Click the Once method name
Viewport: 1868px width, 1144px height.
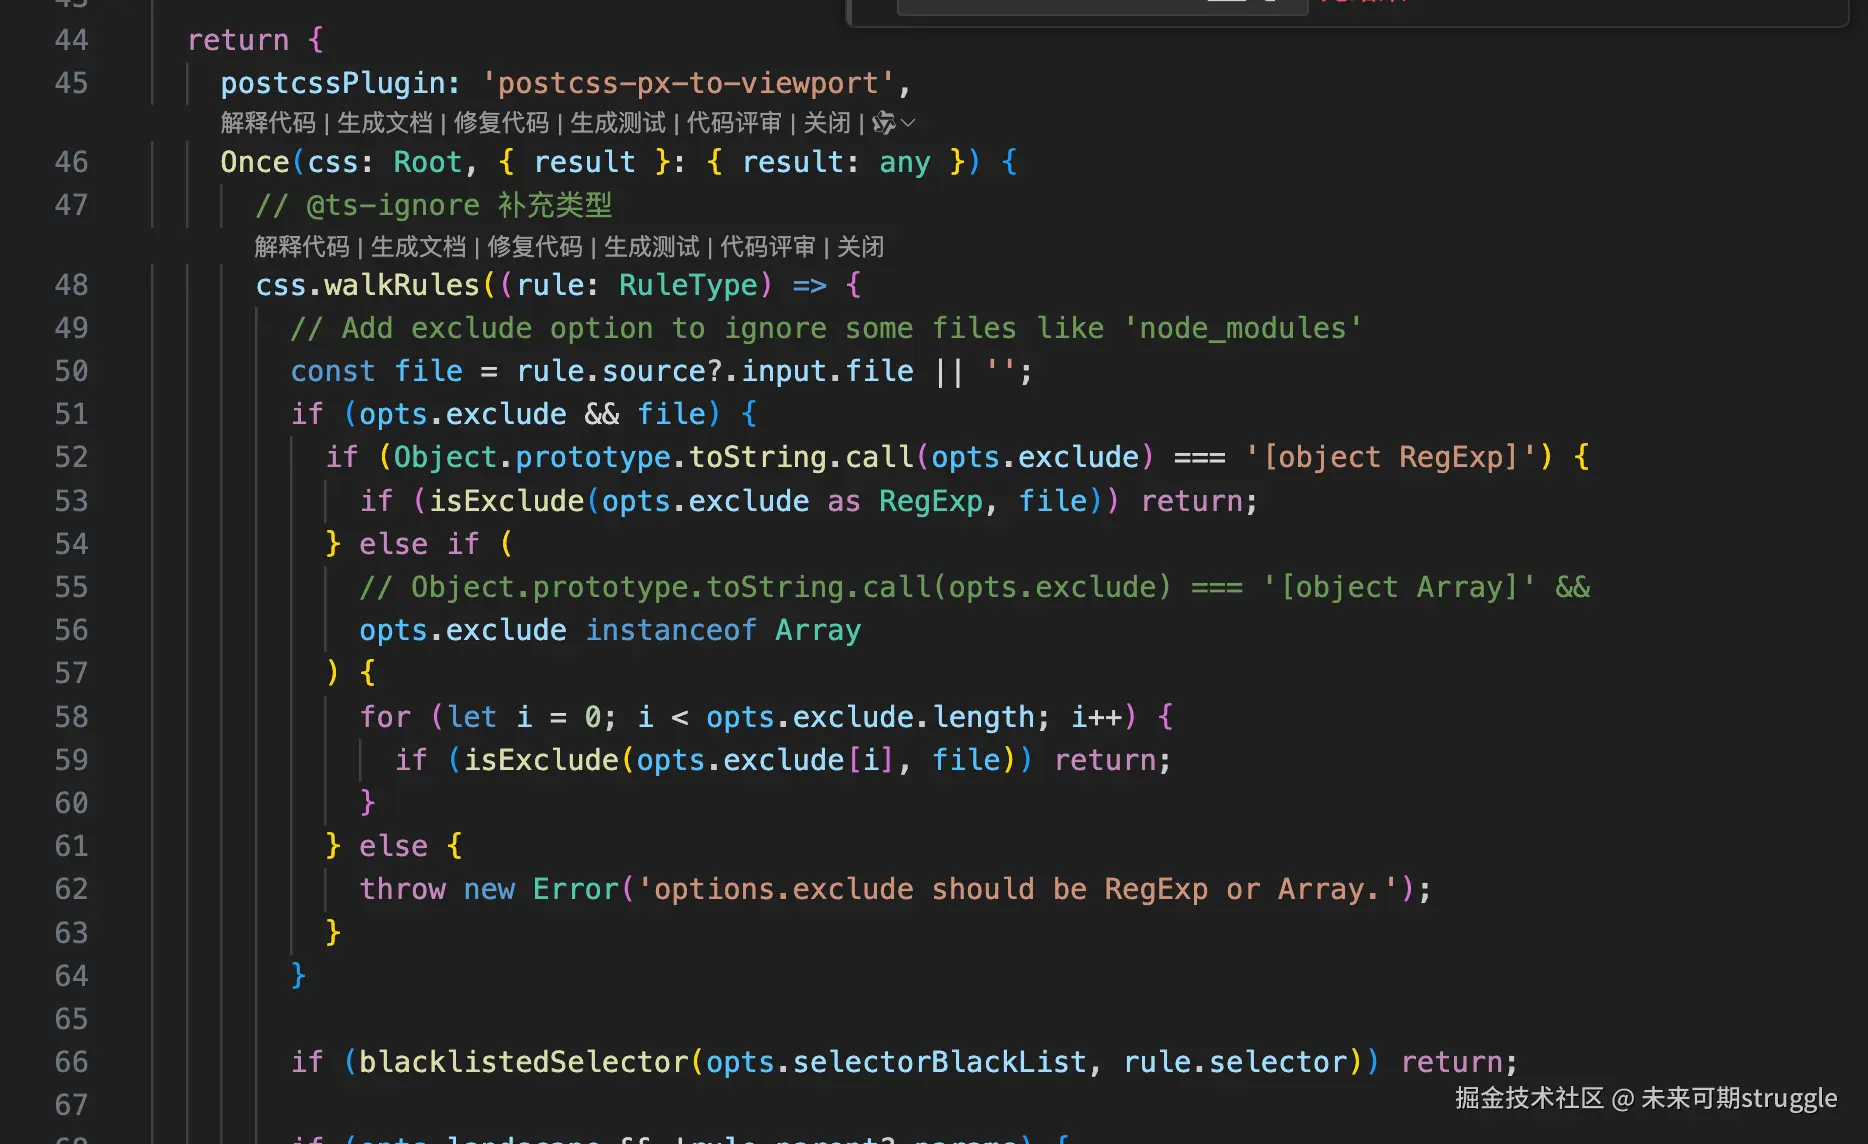pos(255,162)
